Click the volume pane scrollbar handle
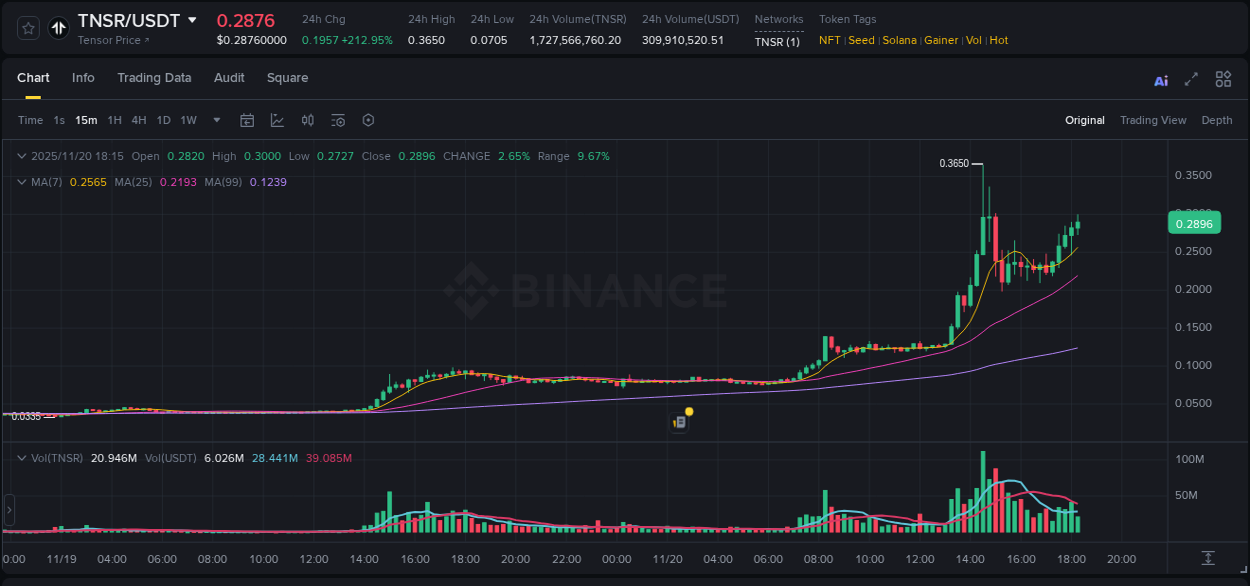The height and width of the screenshot is (586, 1250). (8, 510)
